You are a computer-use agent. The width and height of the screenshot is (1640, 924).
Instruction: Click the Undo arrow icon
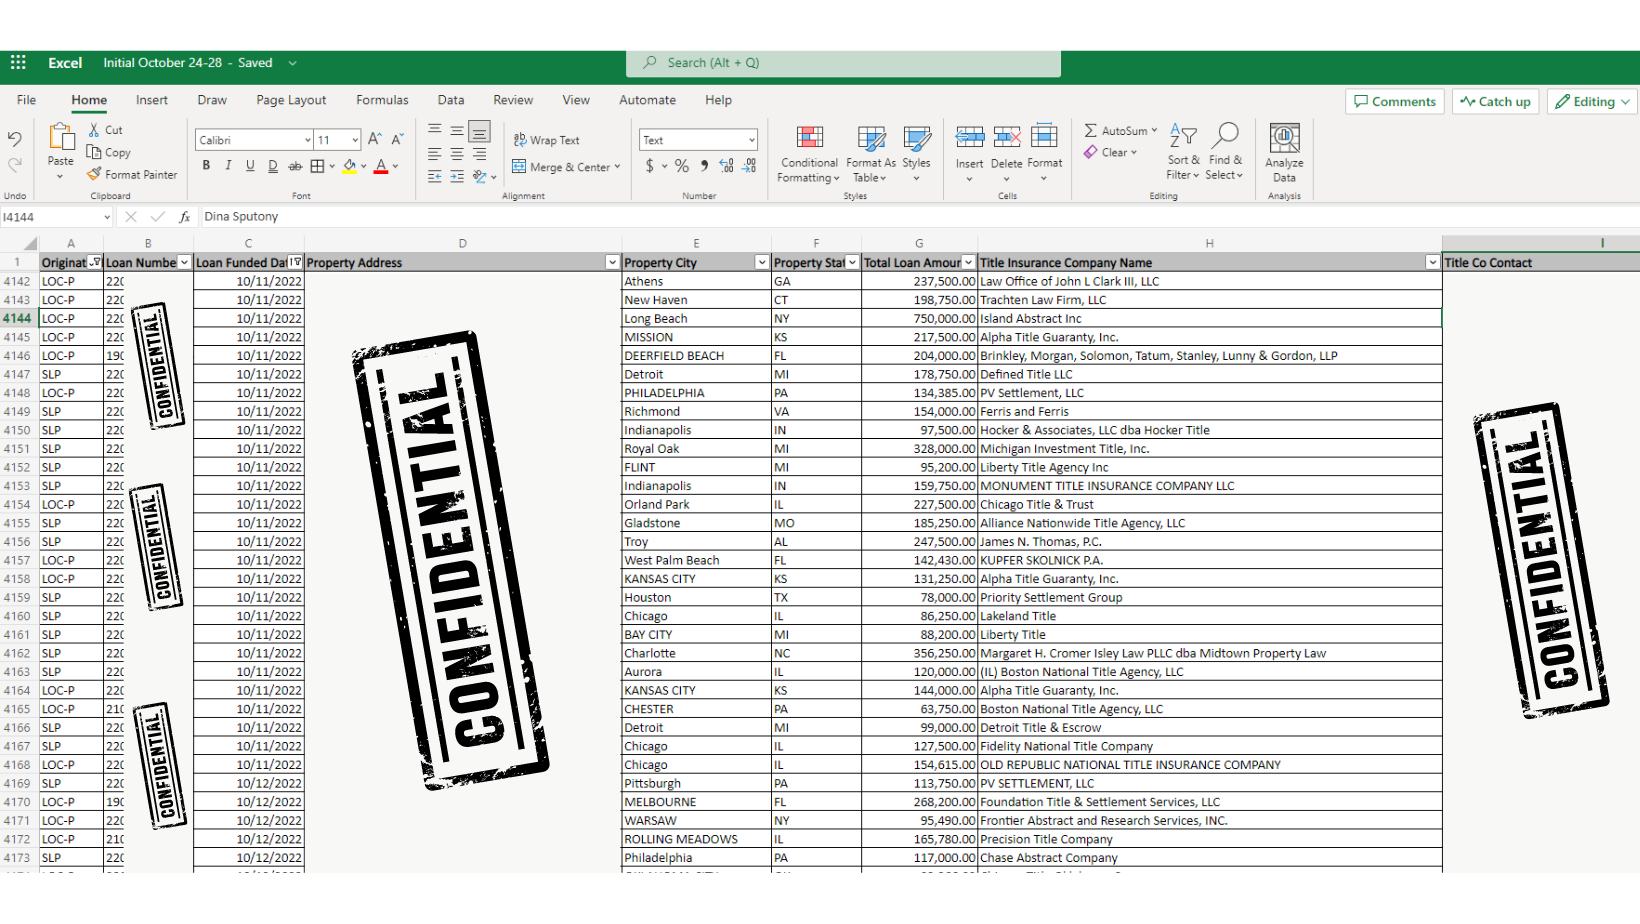pos(14,139)
